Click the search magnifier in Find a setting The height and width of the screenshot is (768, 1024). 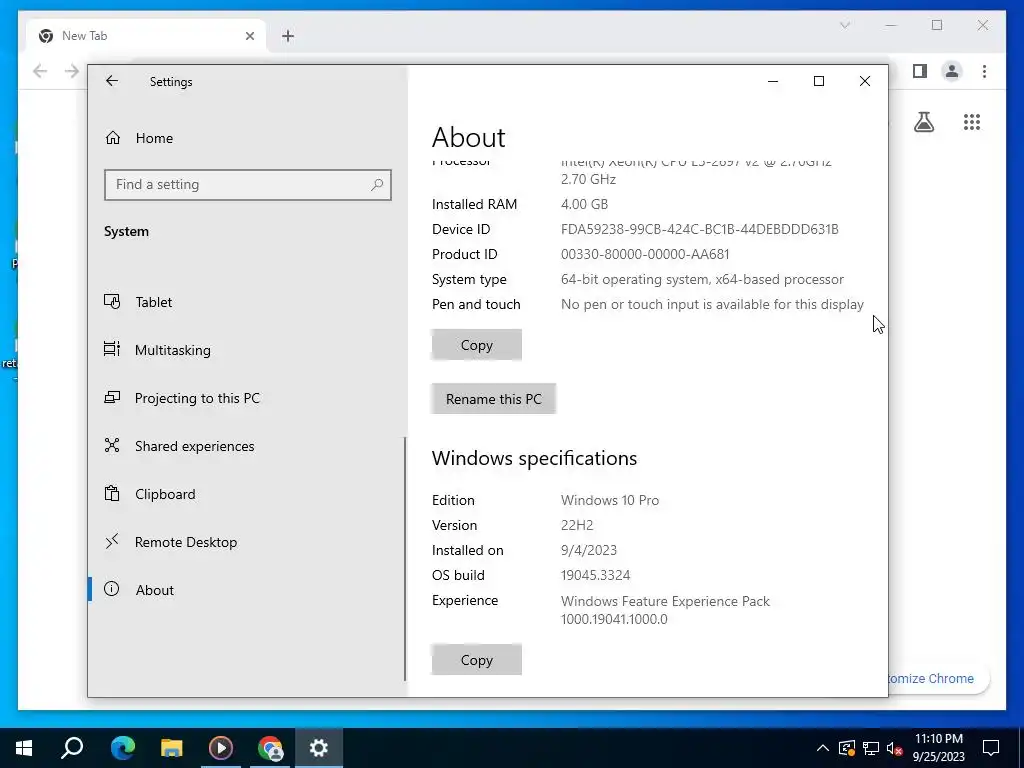(x=377, y=185)
